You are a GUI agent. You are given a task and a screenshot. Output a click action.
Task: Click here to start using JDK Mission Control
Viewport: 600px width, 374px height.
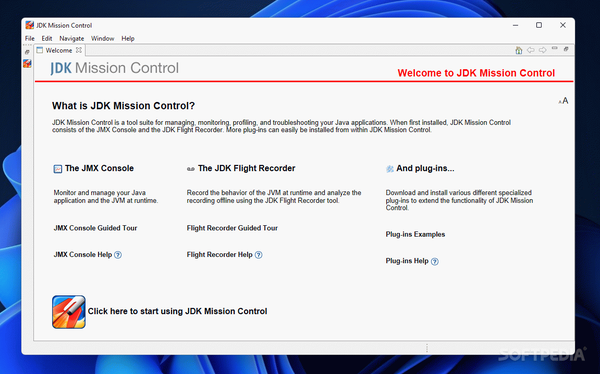click(178, 311)
